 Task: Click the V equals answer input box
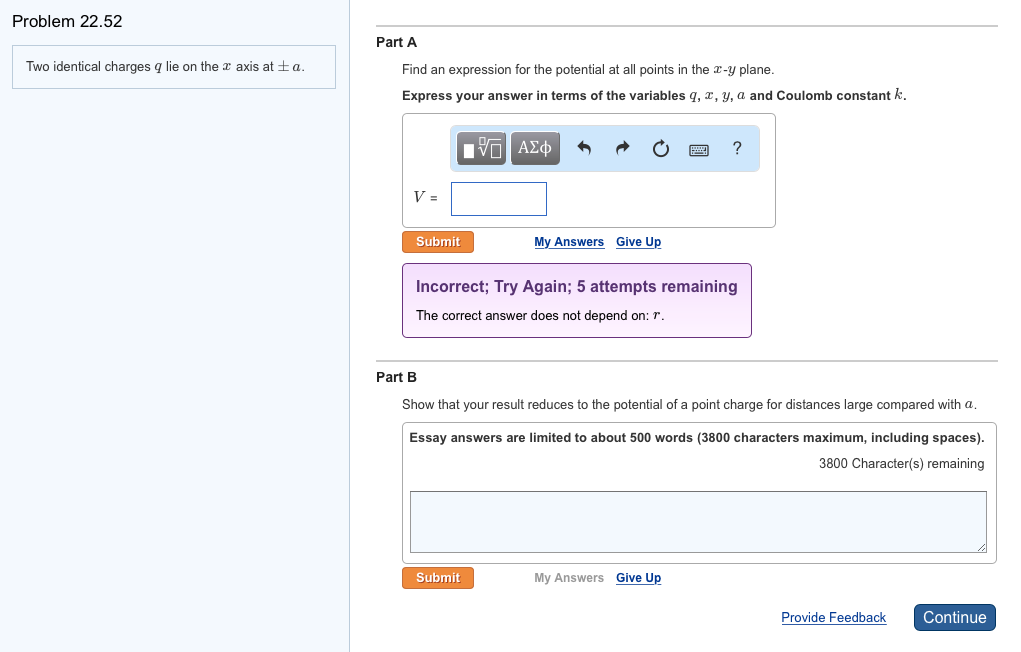click(498, 198)
